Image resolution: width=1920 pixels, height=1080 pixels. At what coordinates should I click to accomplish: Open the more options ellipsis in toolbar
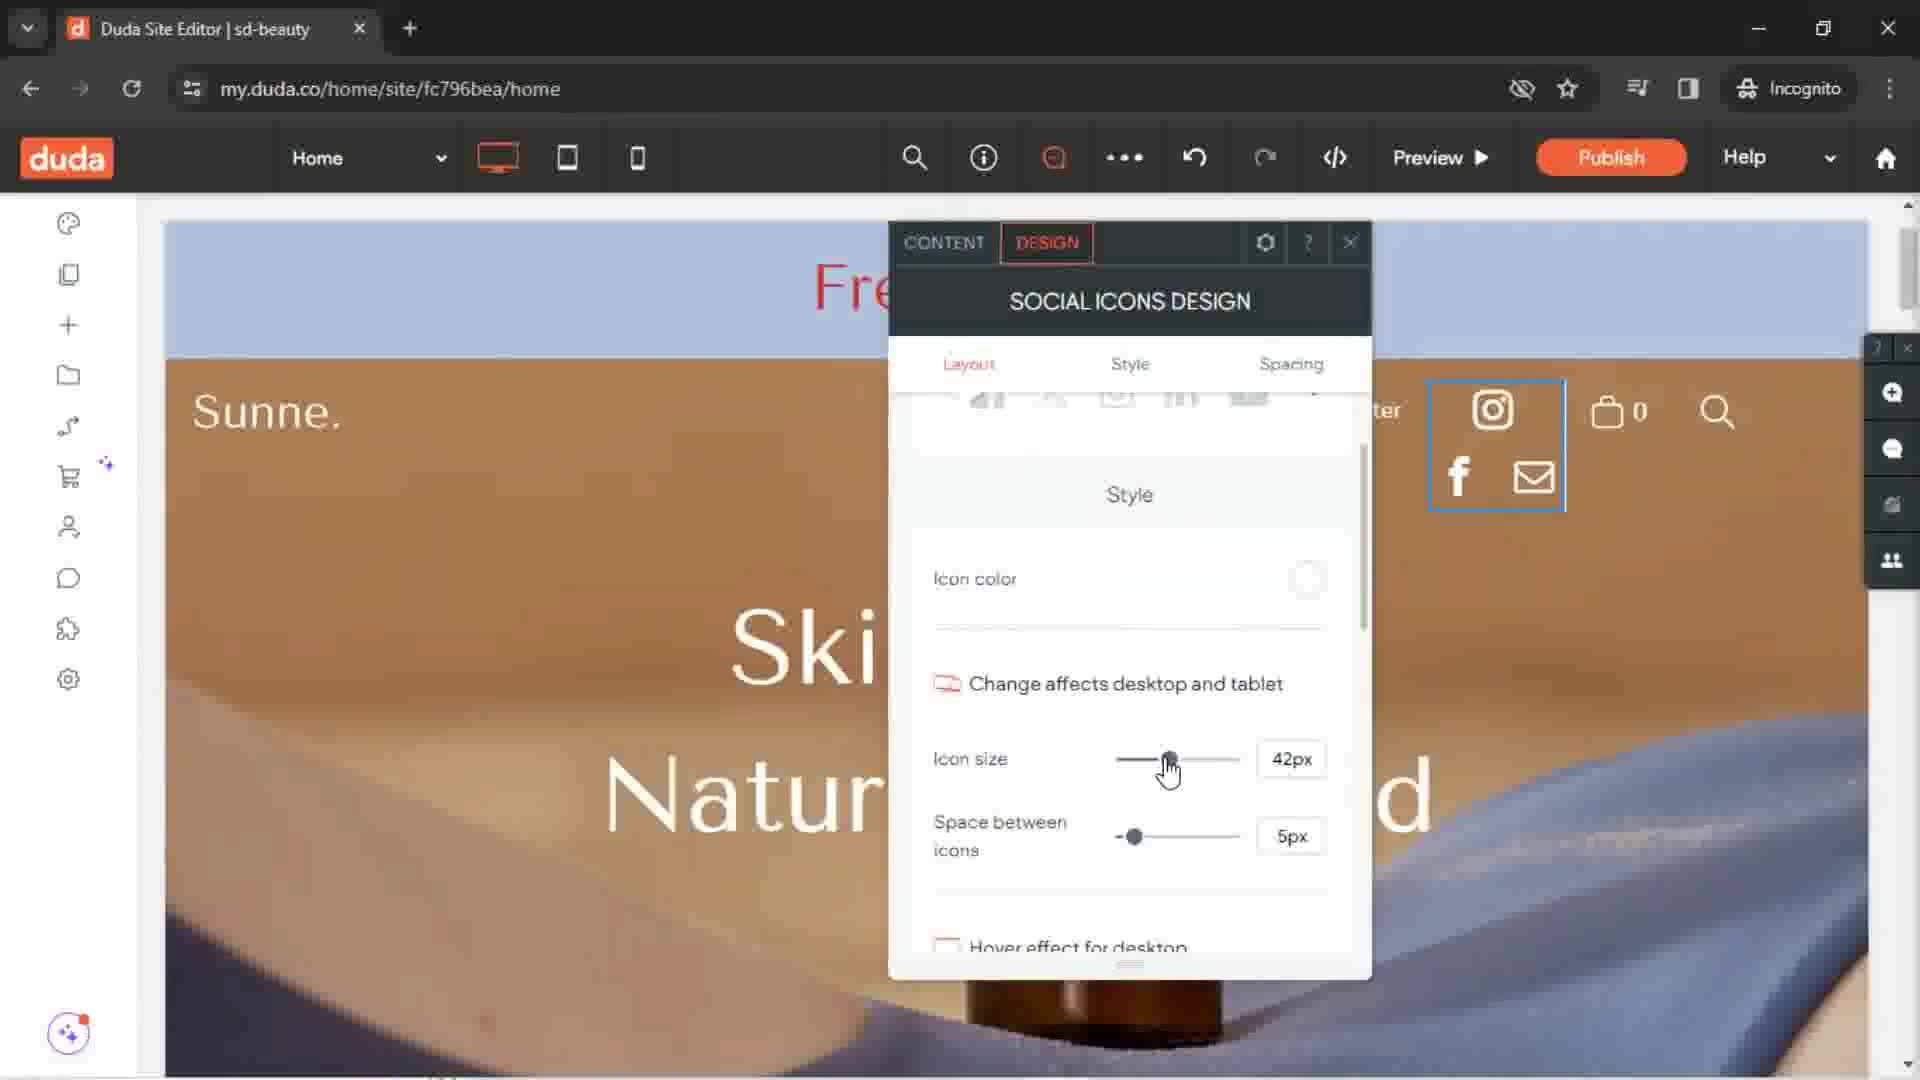click(1124, 158)
